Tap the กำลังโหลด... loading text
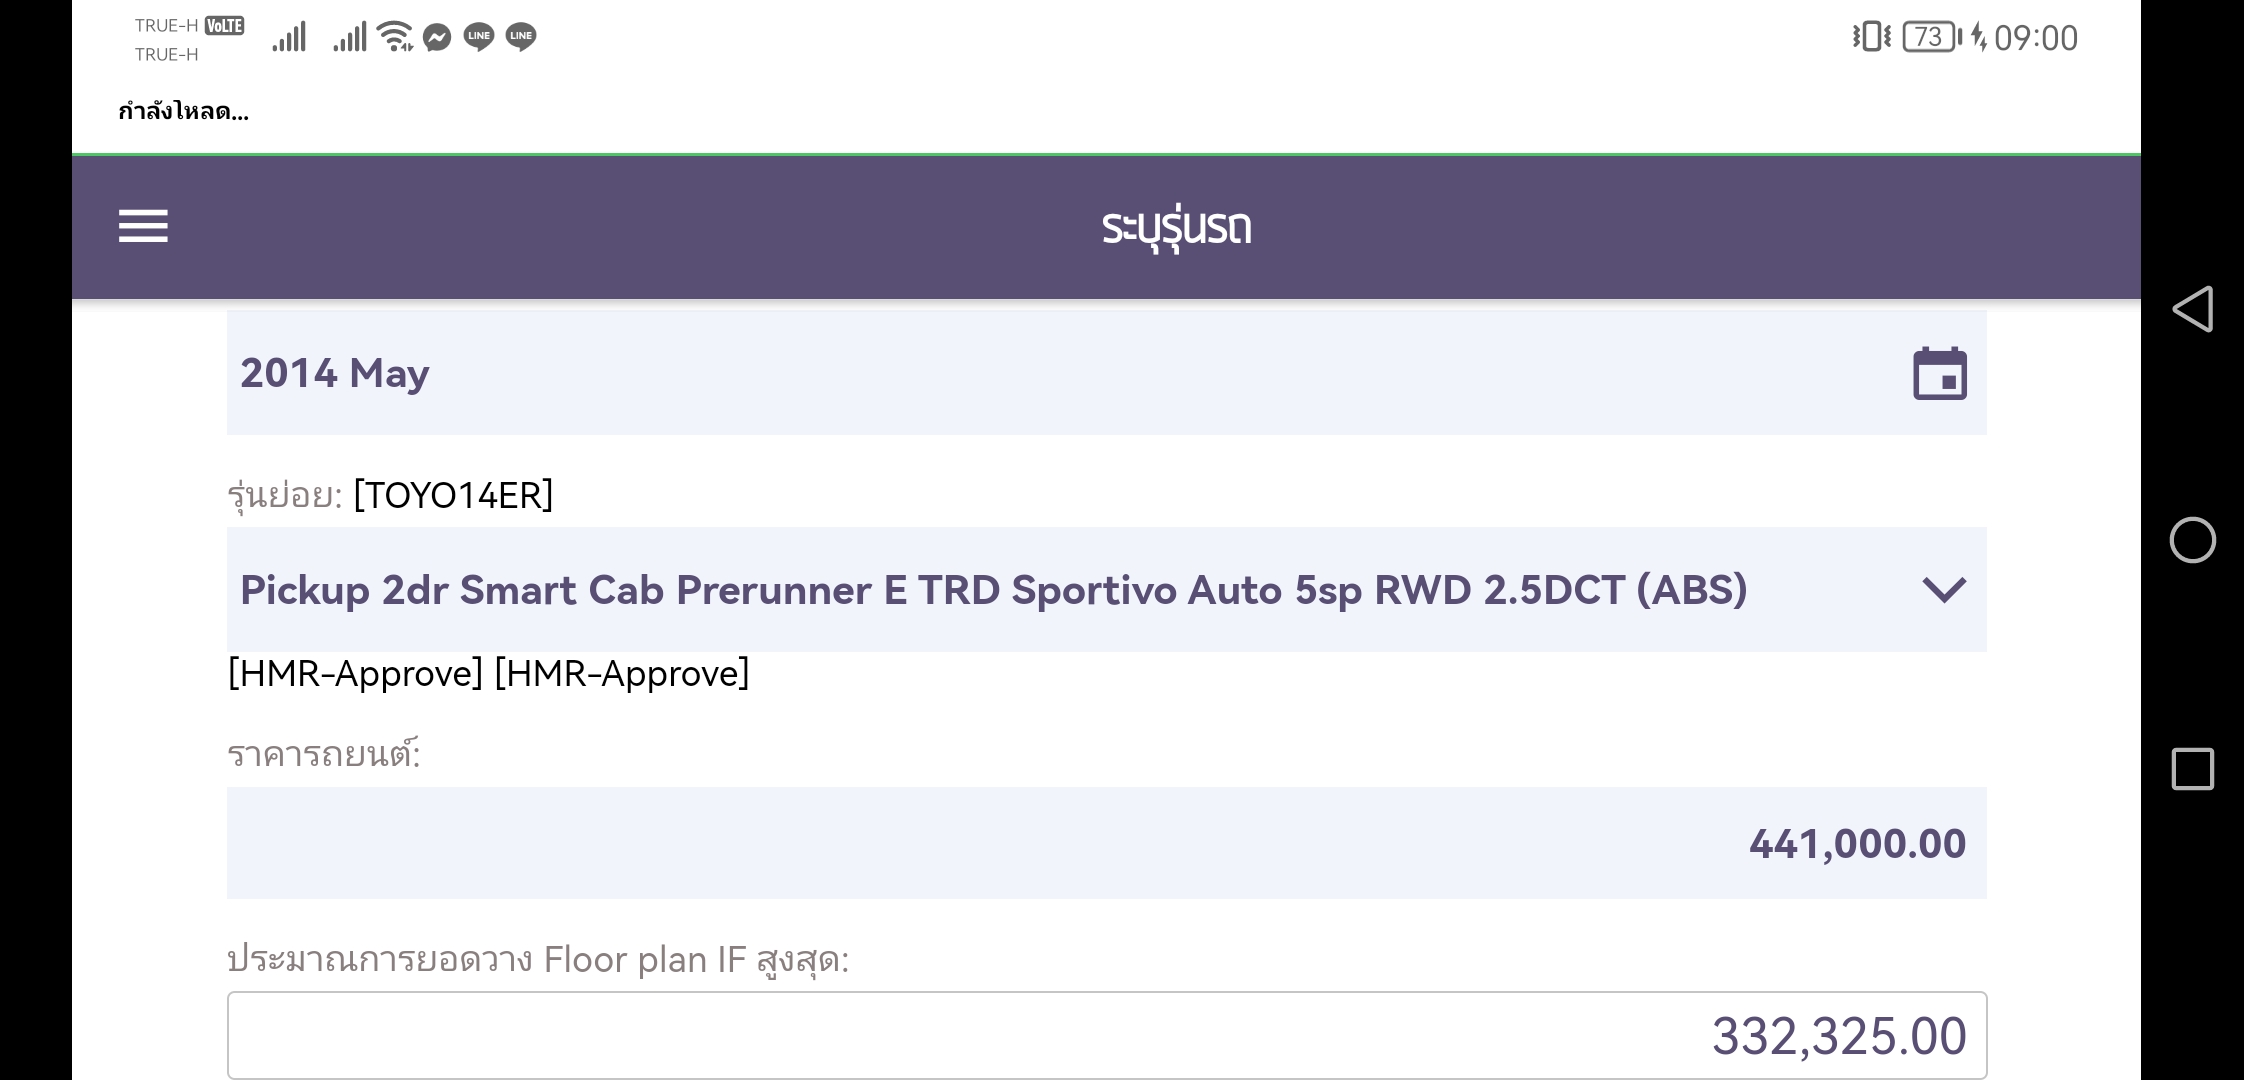The height and width of the screenshot is (1080, 2244). pos(184,111)
